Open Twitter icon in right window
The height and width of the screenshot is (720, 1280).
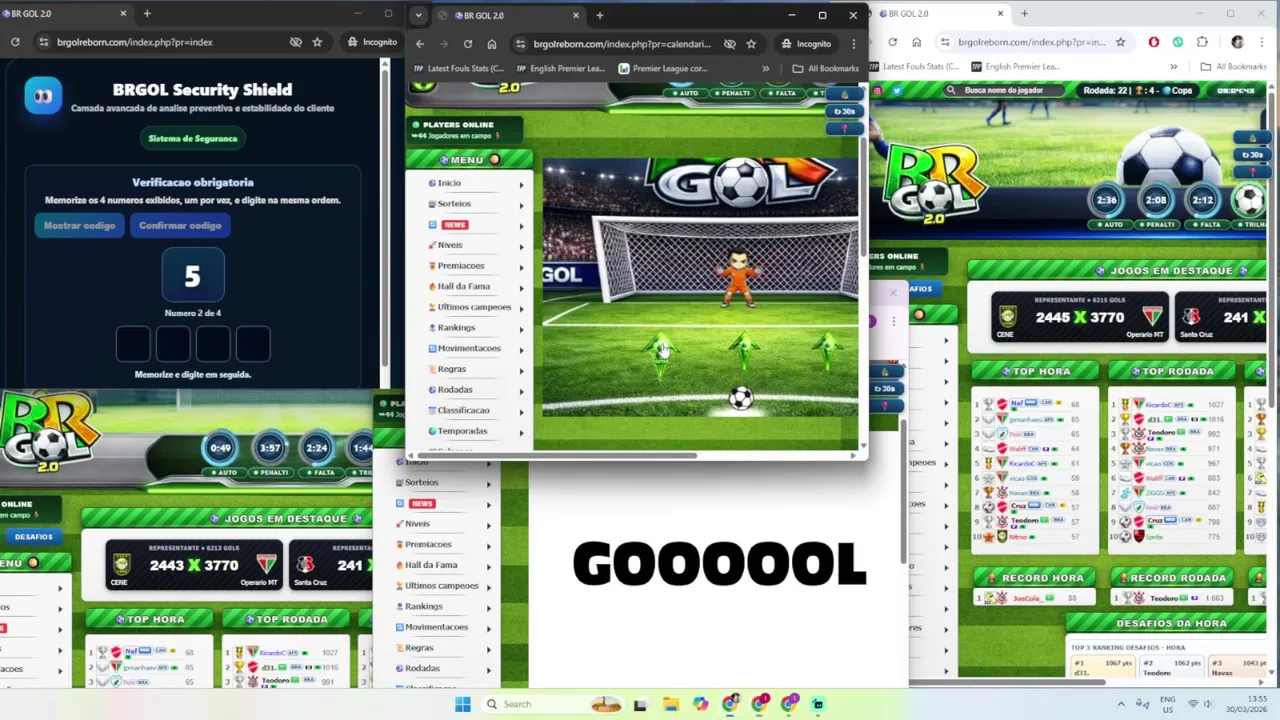point(896,90)
